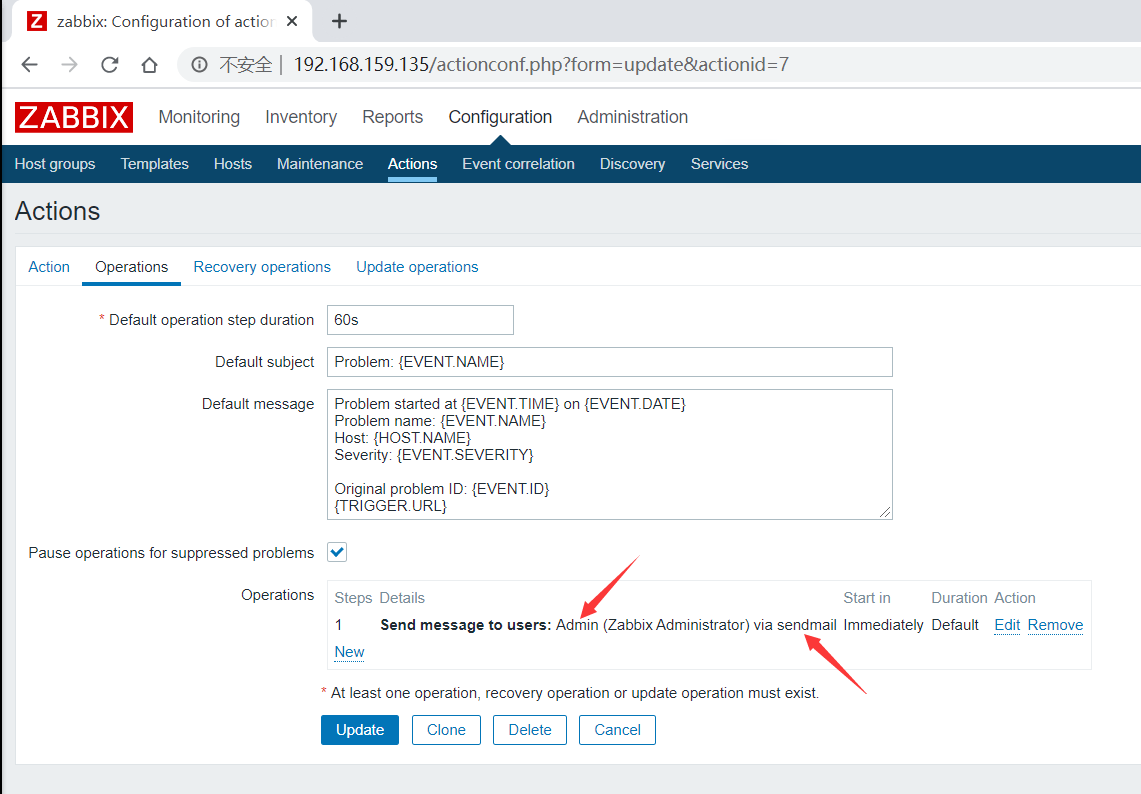Click the 'Details' column header
1141x794 pixels.
click(x=402, y=598)
